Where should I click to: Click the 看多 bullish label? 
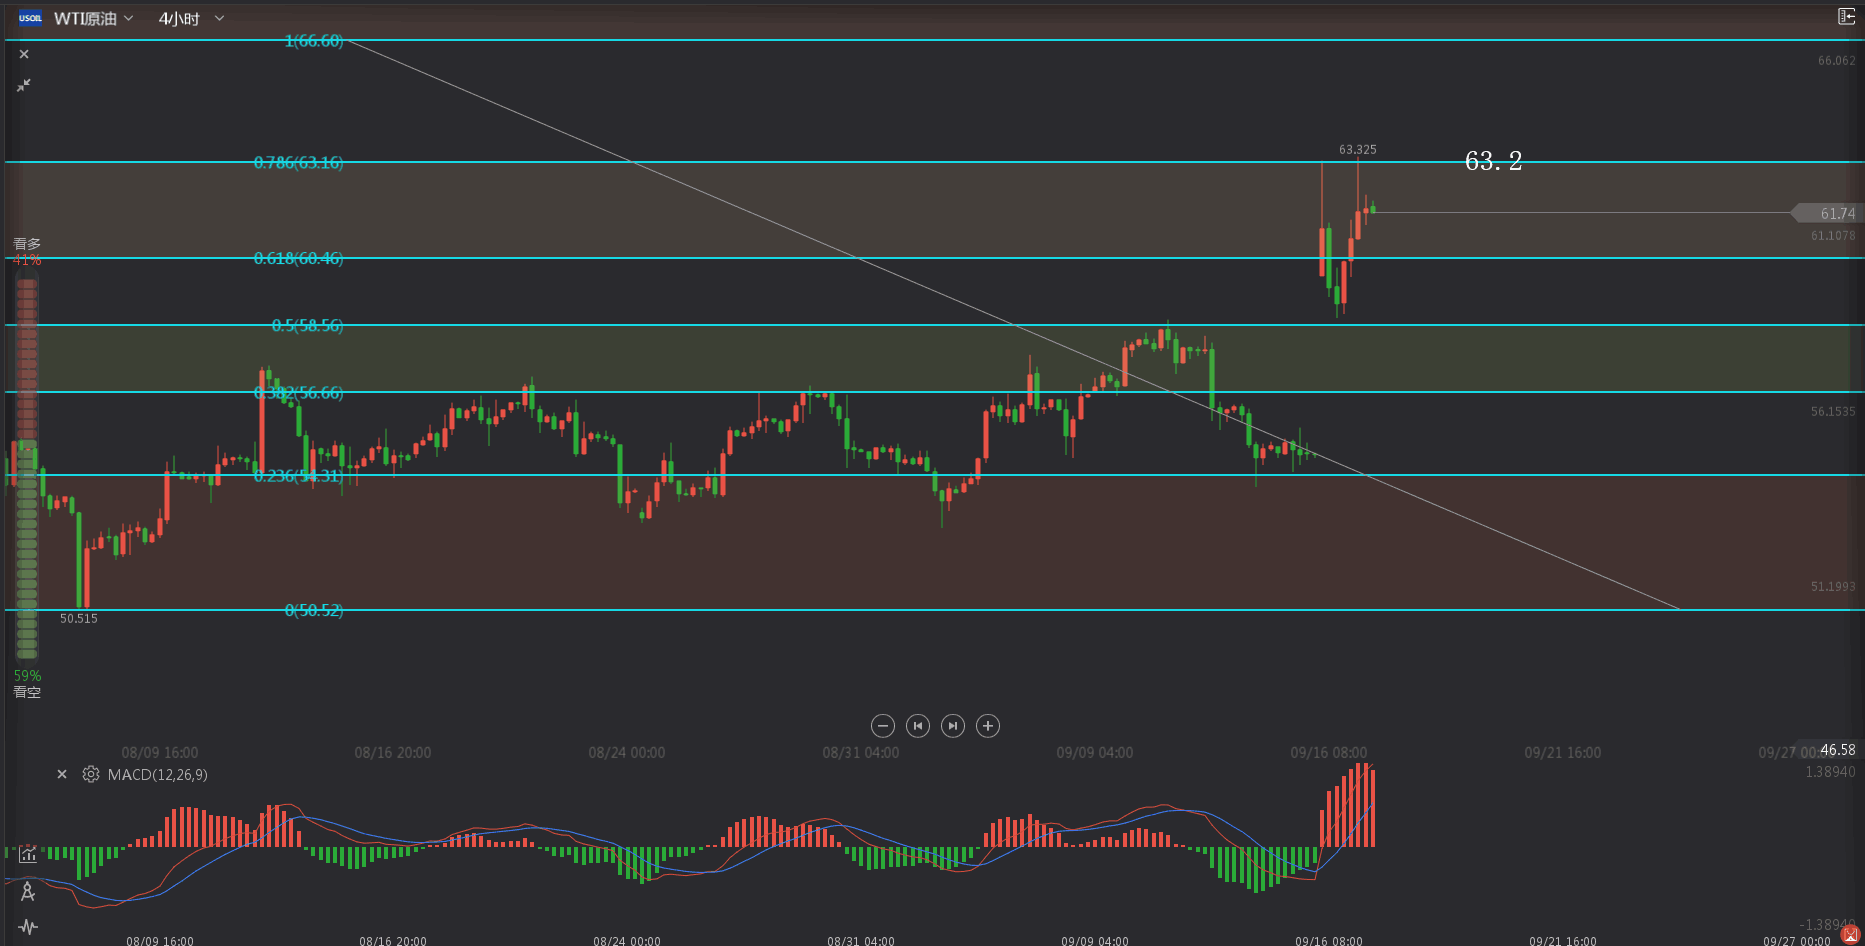tap(27, 244)
